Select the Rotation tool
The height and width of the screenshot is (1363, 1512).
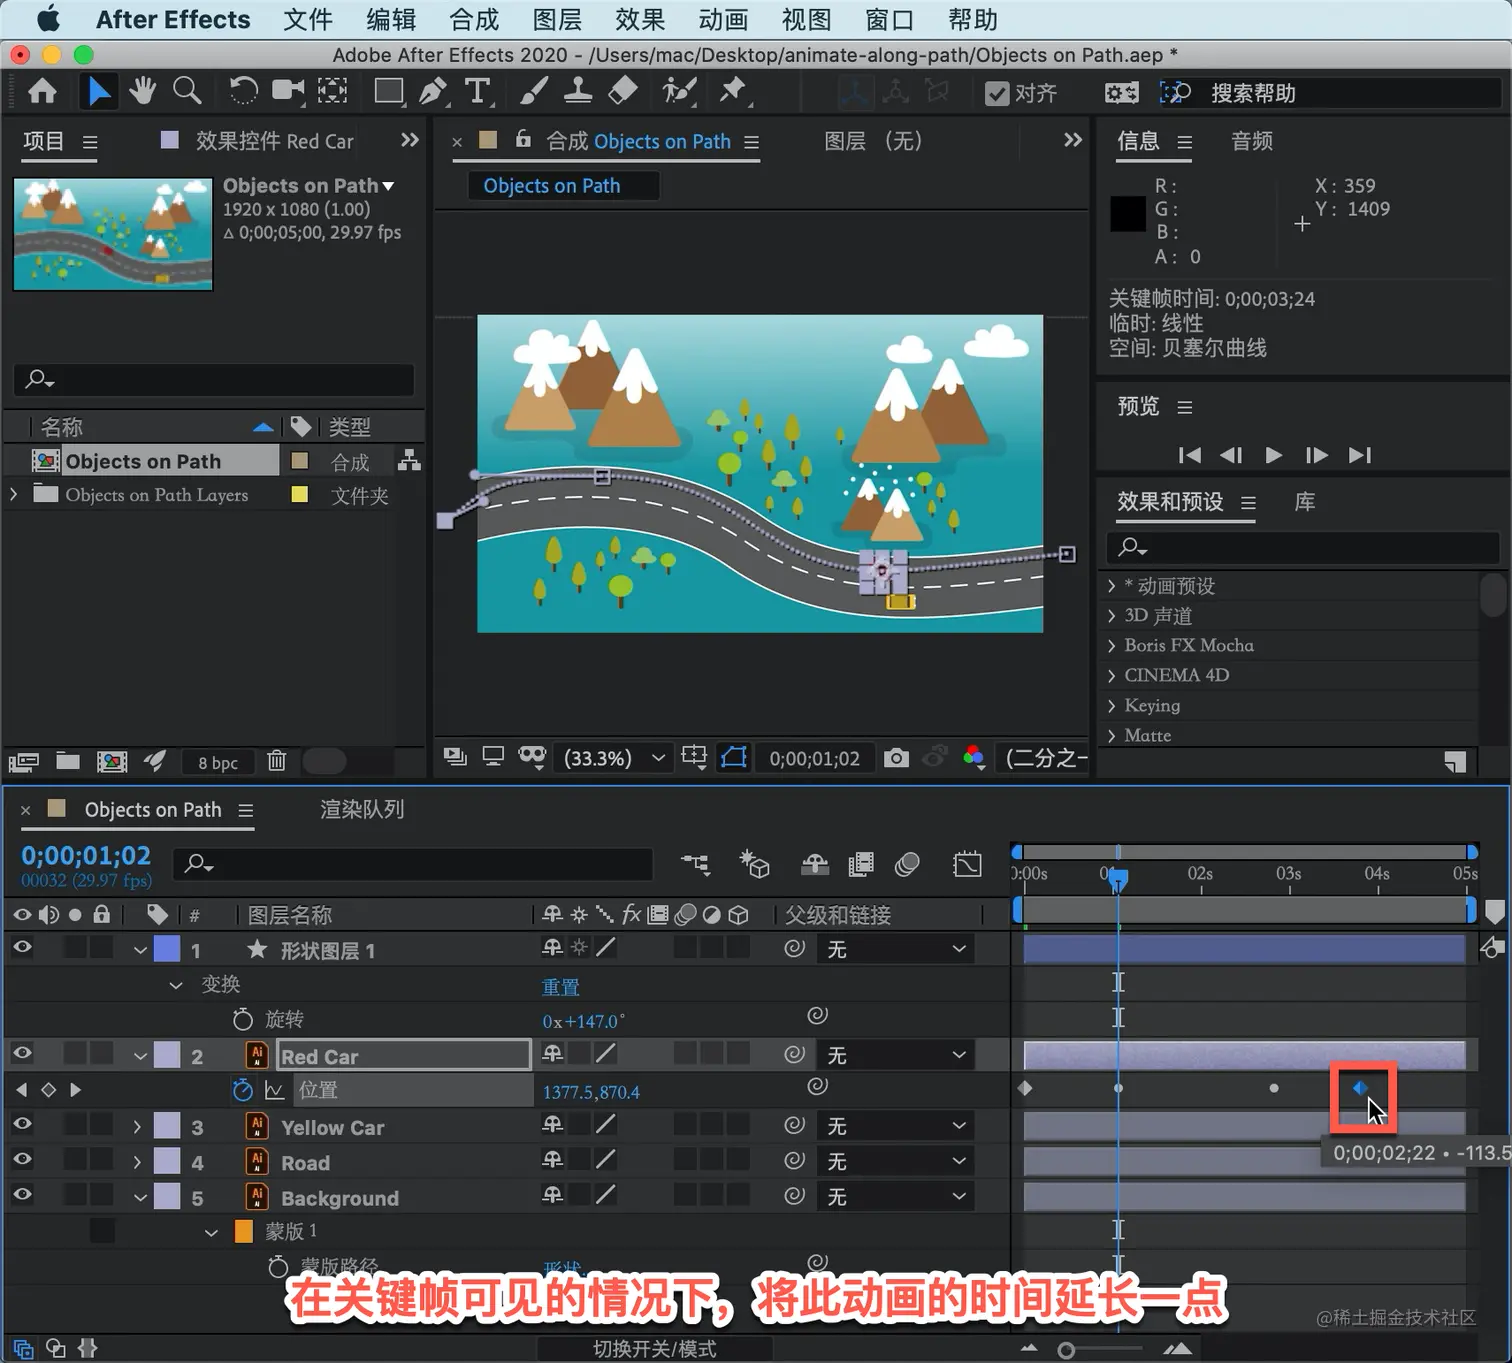[243, 91]
